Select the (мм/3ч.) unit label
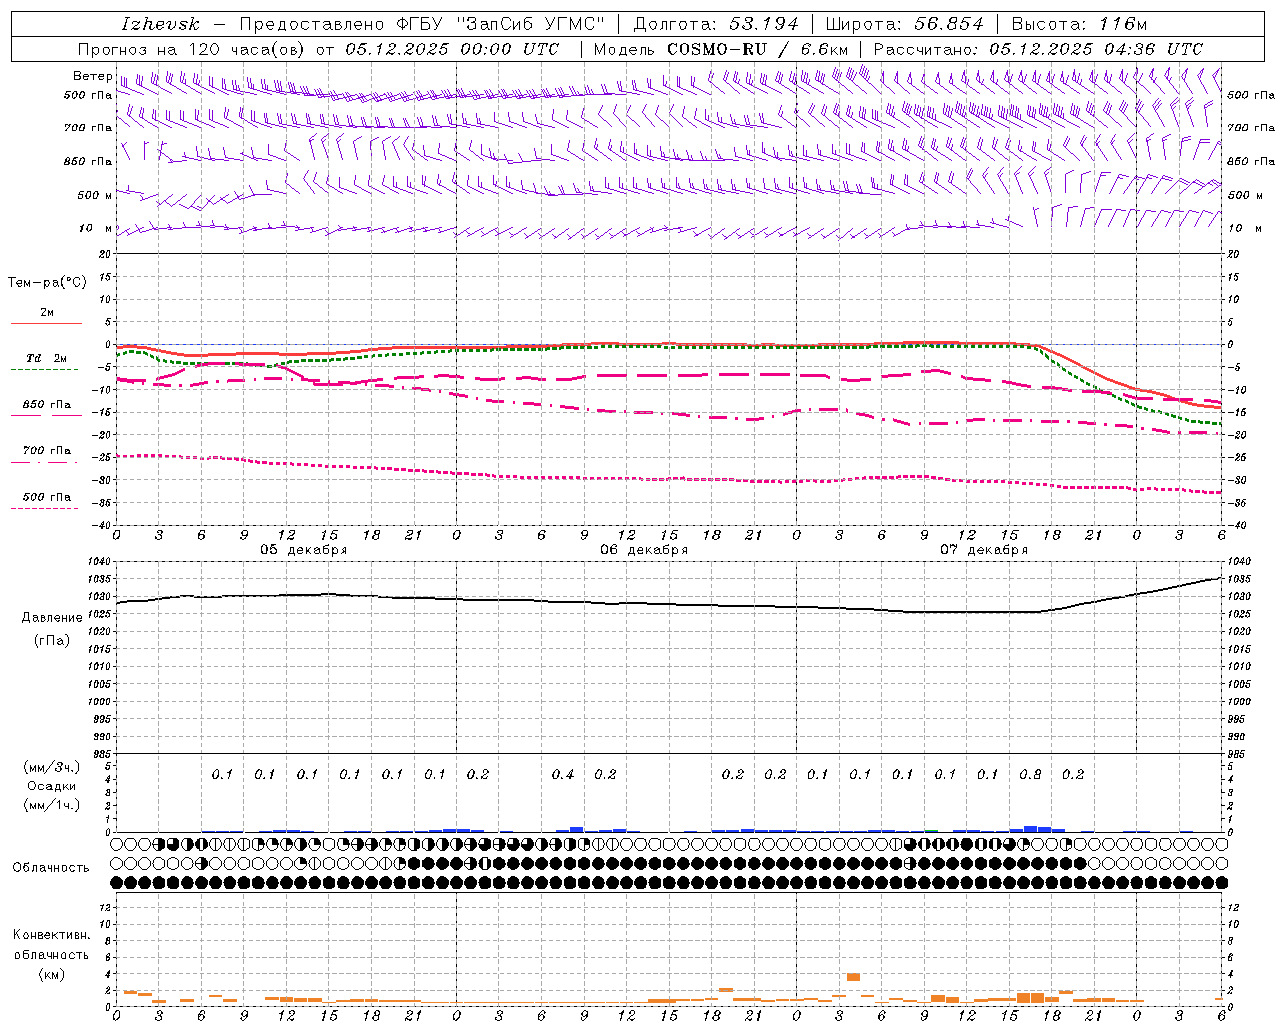The width and height of the screenshot is (1280, 1024). point(52,767)
